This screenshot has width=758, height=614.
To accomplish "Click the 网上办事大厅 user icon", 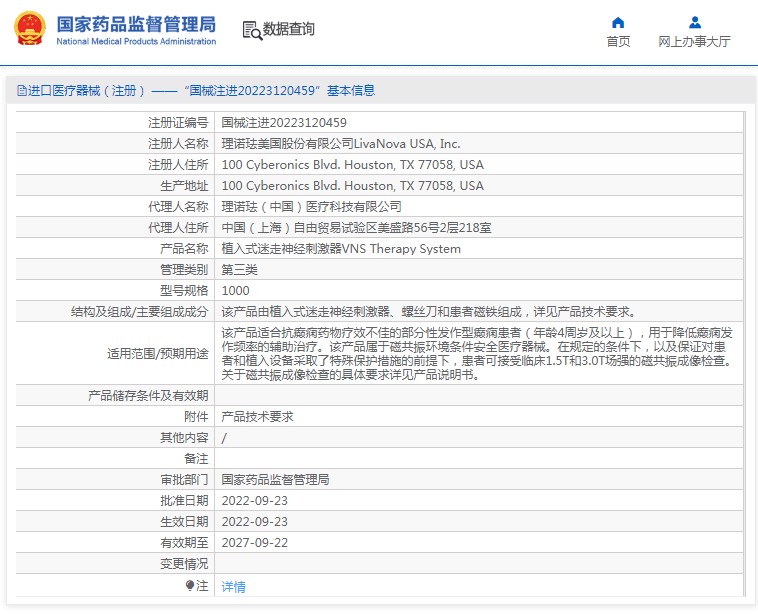I will (695, 22).
